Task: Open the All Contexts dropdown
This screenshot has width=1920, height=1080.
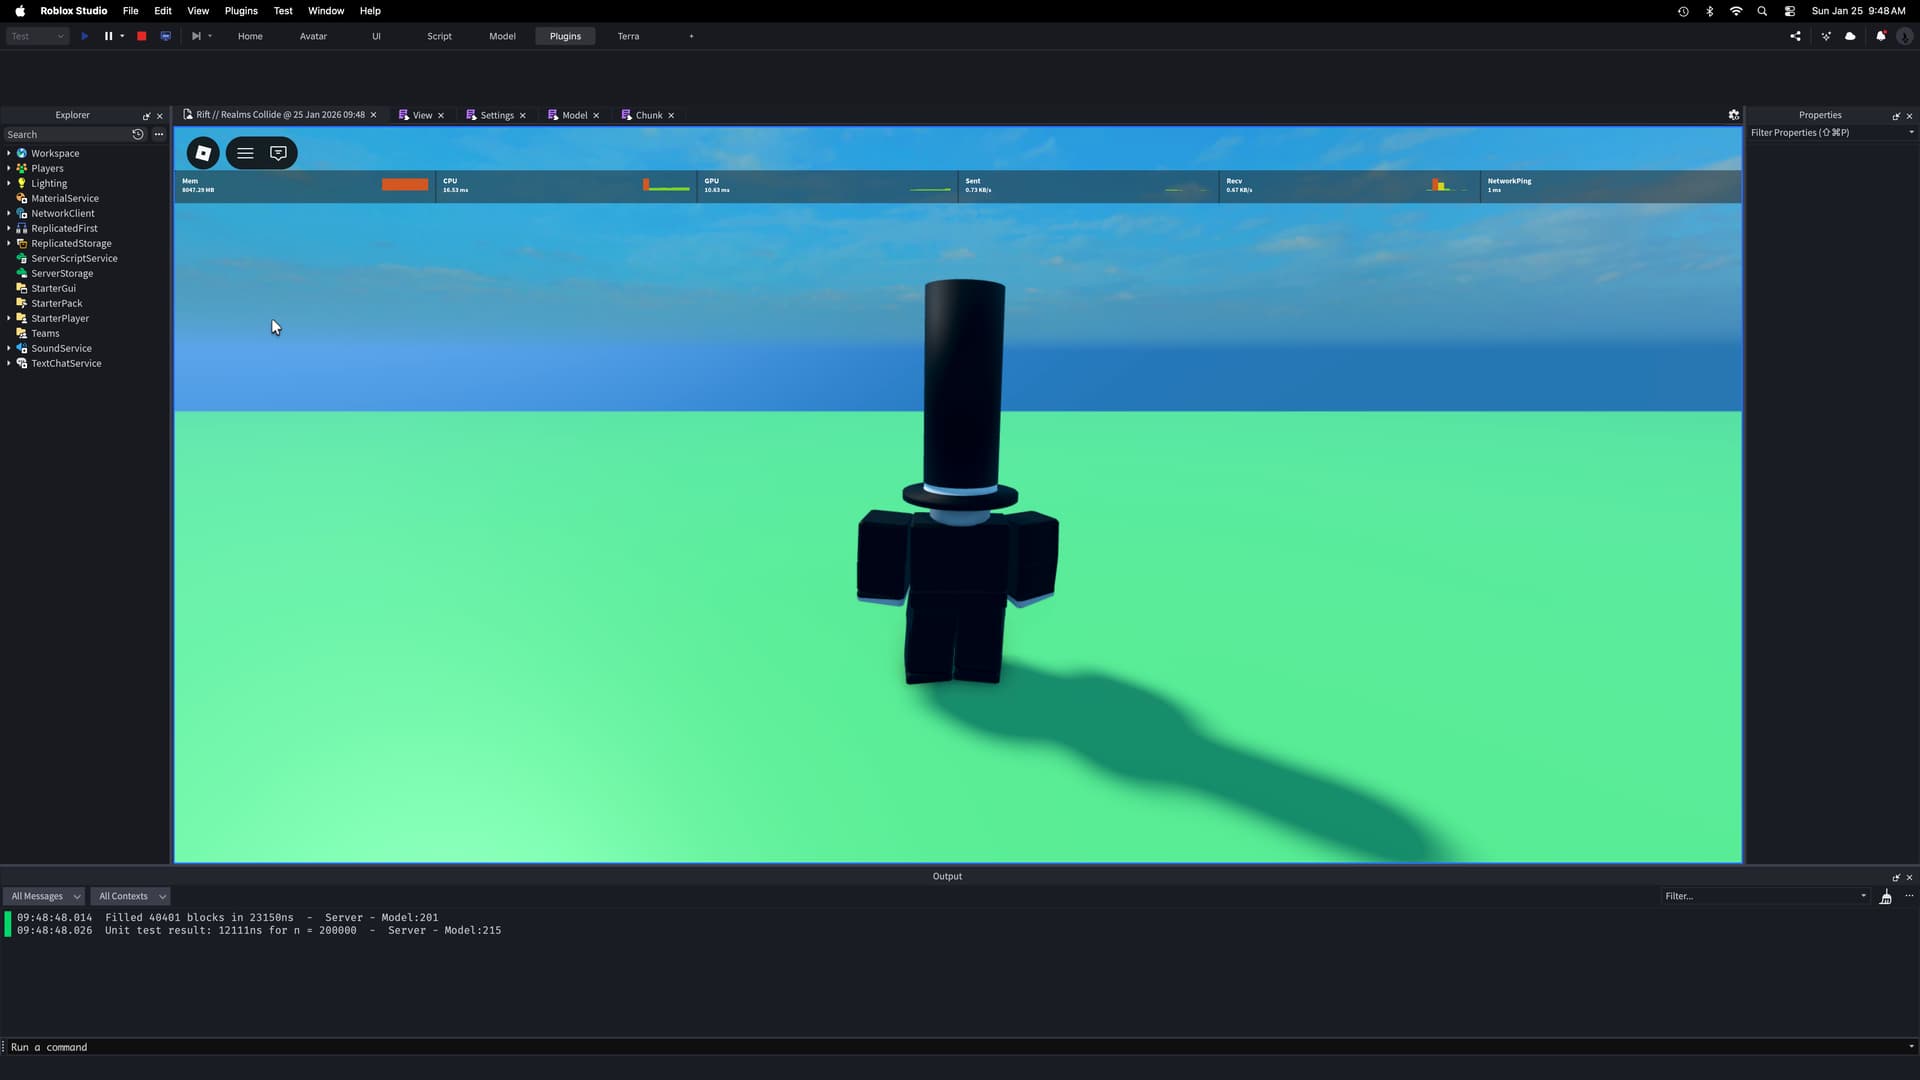Action: [x=131, y=897]
